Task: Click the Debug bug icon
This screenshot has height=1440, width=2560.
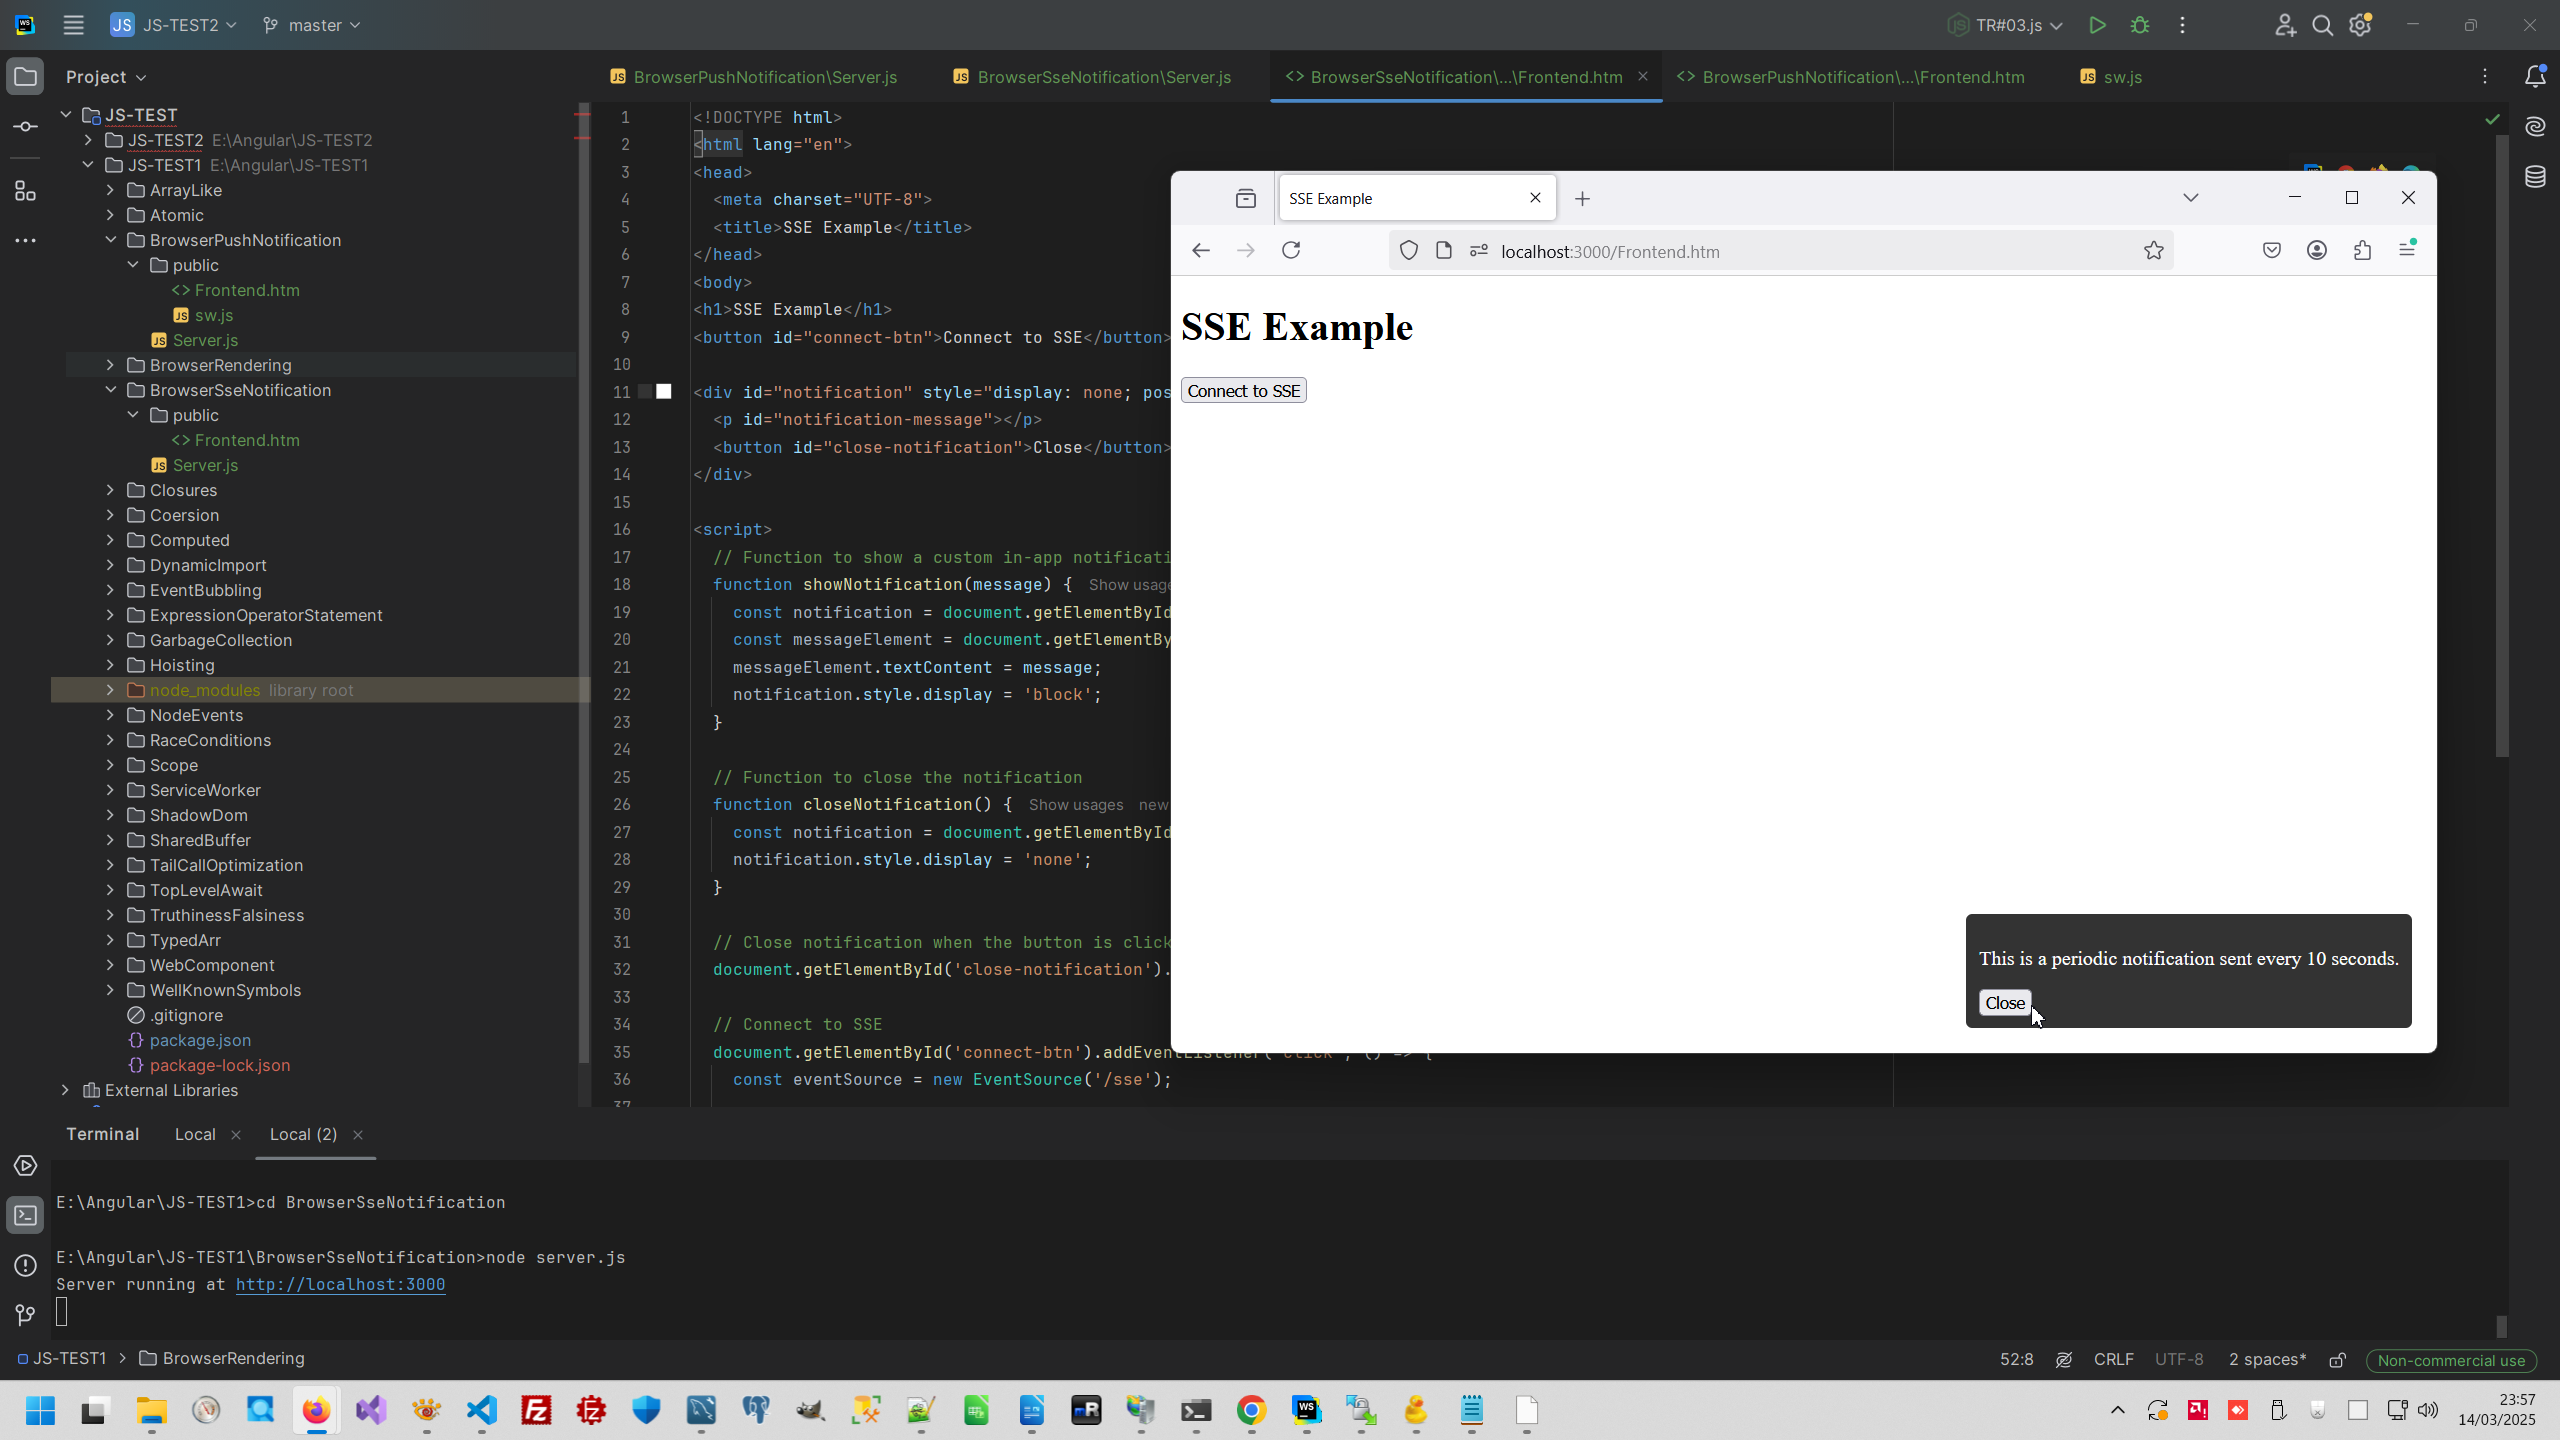Action: (2140, 25)
